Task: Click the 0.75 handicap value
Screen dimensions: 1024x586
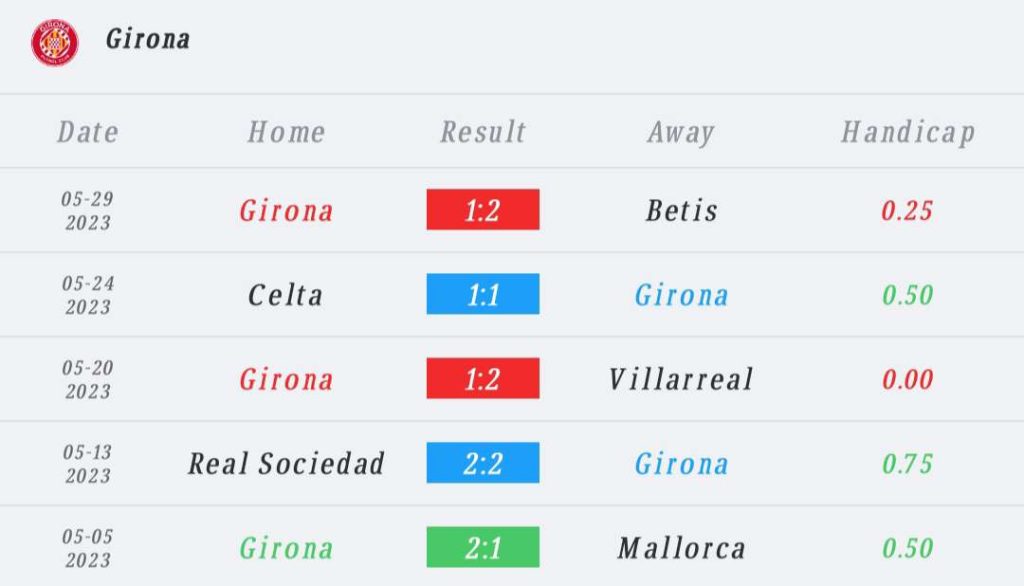Action: click(x=907, y=464)
